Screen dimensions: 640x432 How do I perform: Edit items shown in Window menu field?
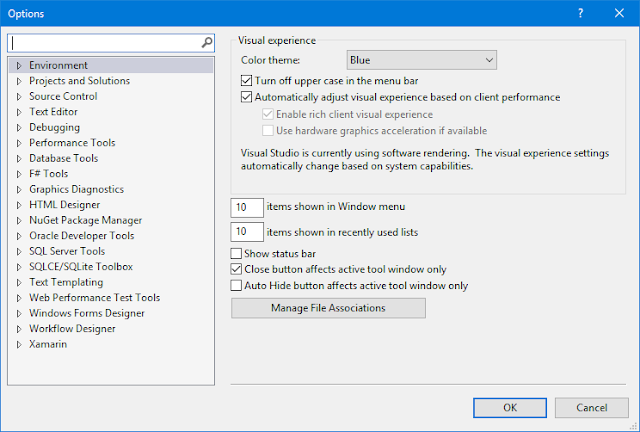tap(247, 207)
